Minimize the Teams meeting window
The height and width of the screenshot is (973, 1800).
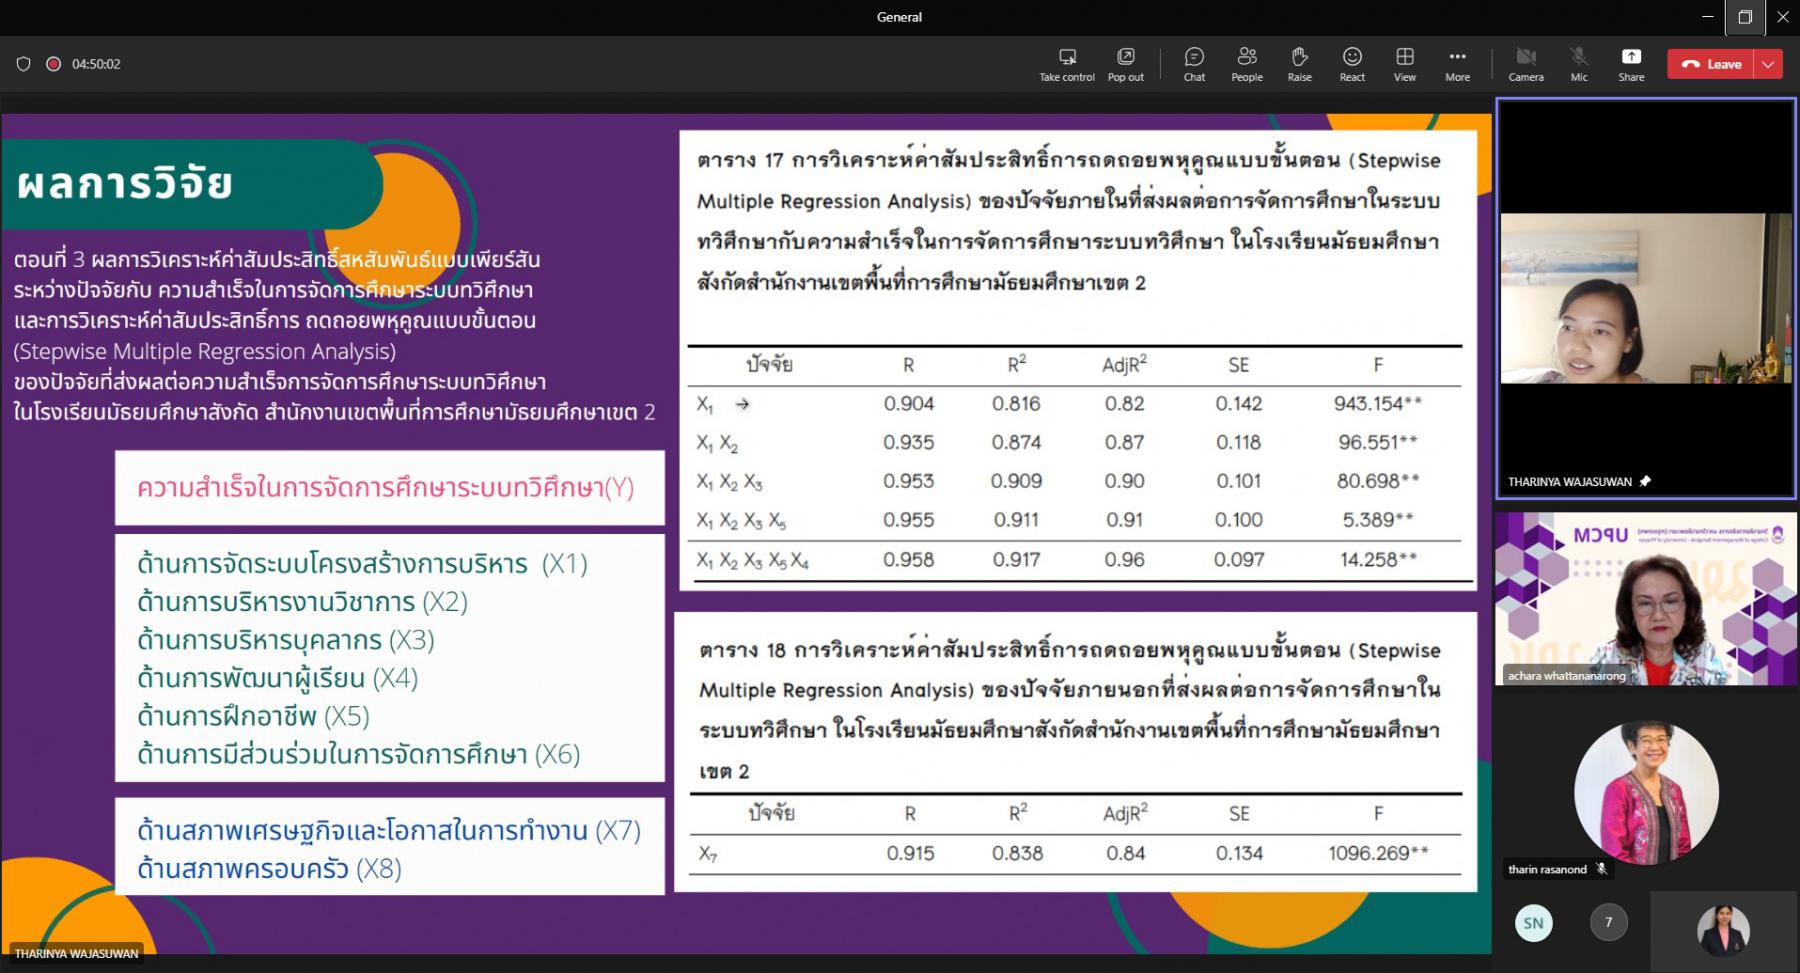pos(1707,17)
